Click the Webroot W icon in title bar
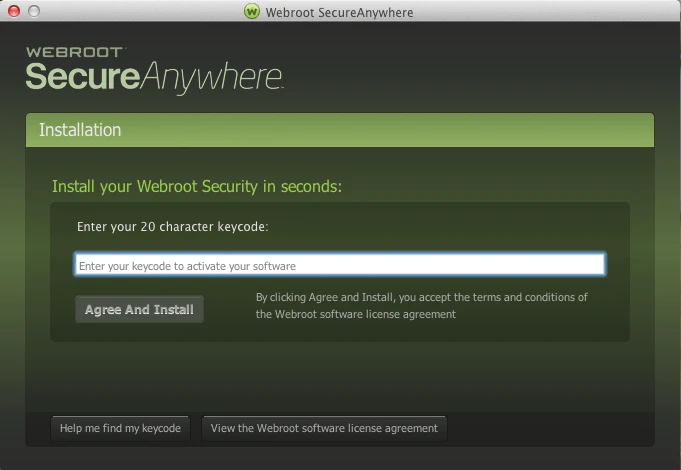This screenshot has height=470, width=681. (x=252, y=11)
